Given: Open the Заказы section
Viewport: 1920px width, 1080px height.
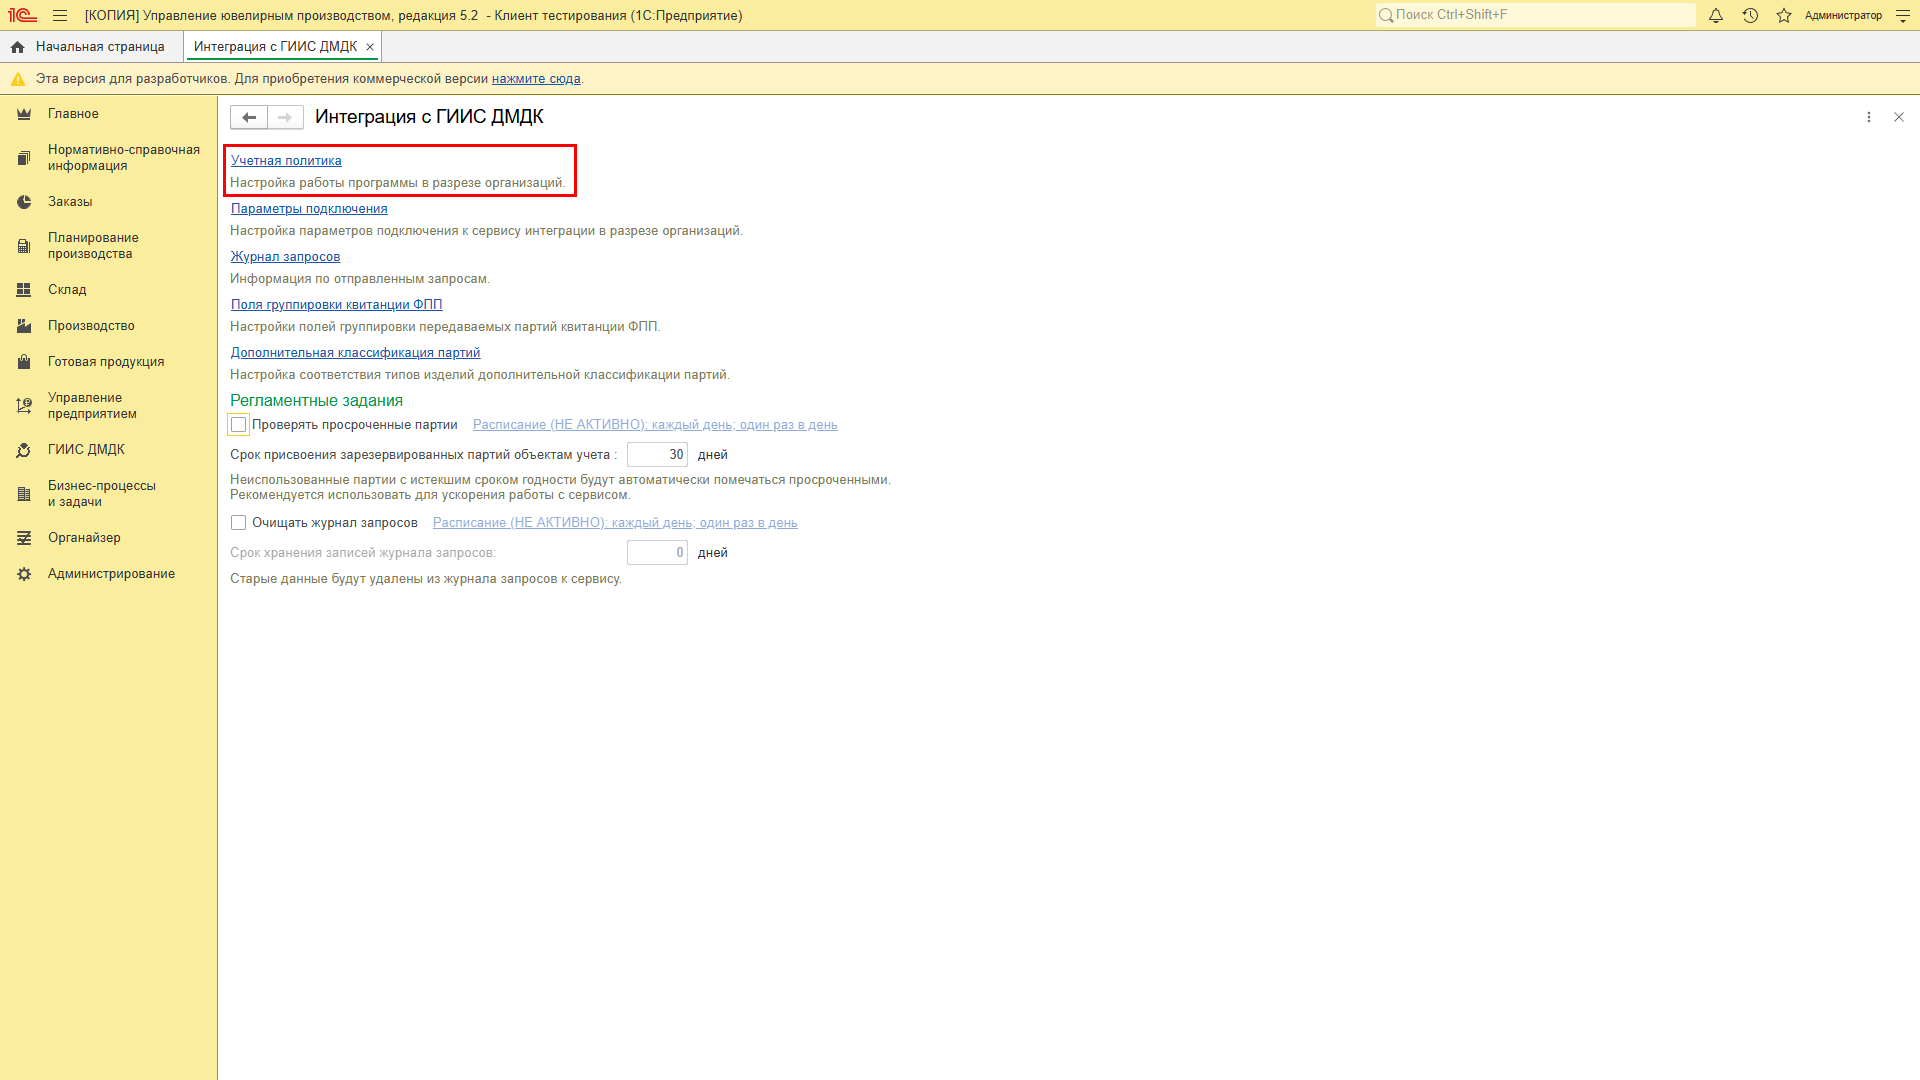Looking at the screenshot, I should coord(70,202).
